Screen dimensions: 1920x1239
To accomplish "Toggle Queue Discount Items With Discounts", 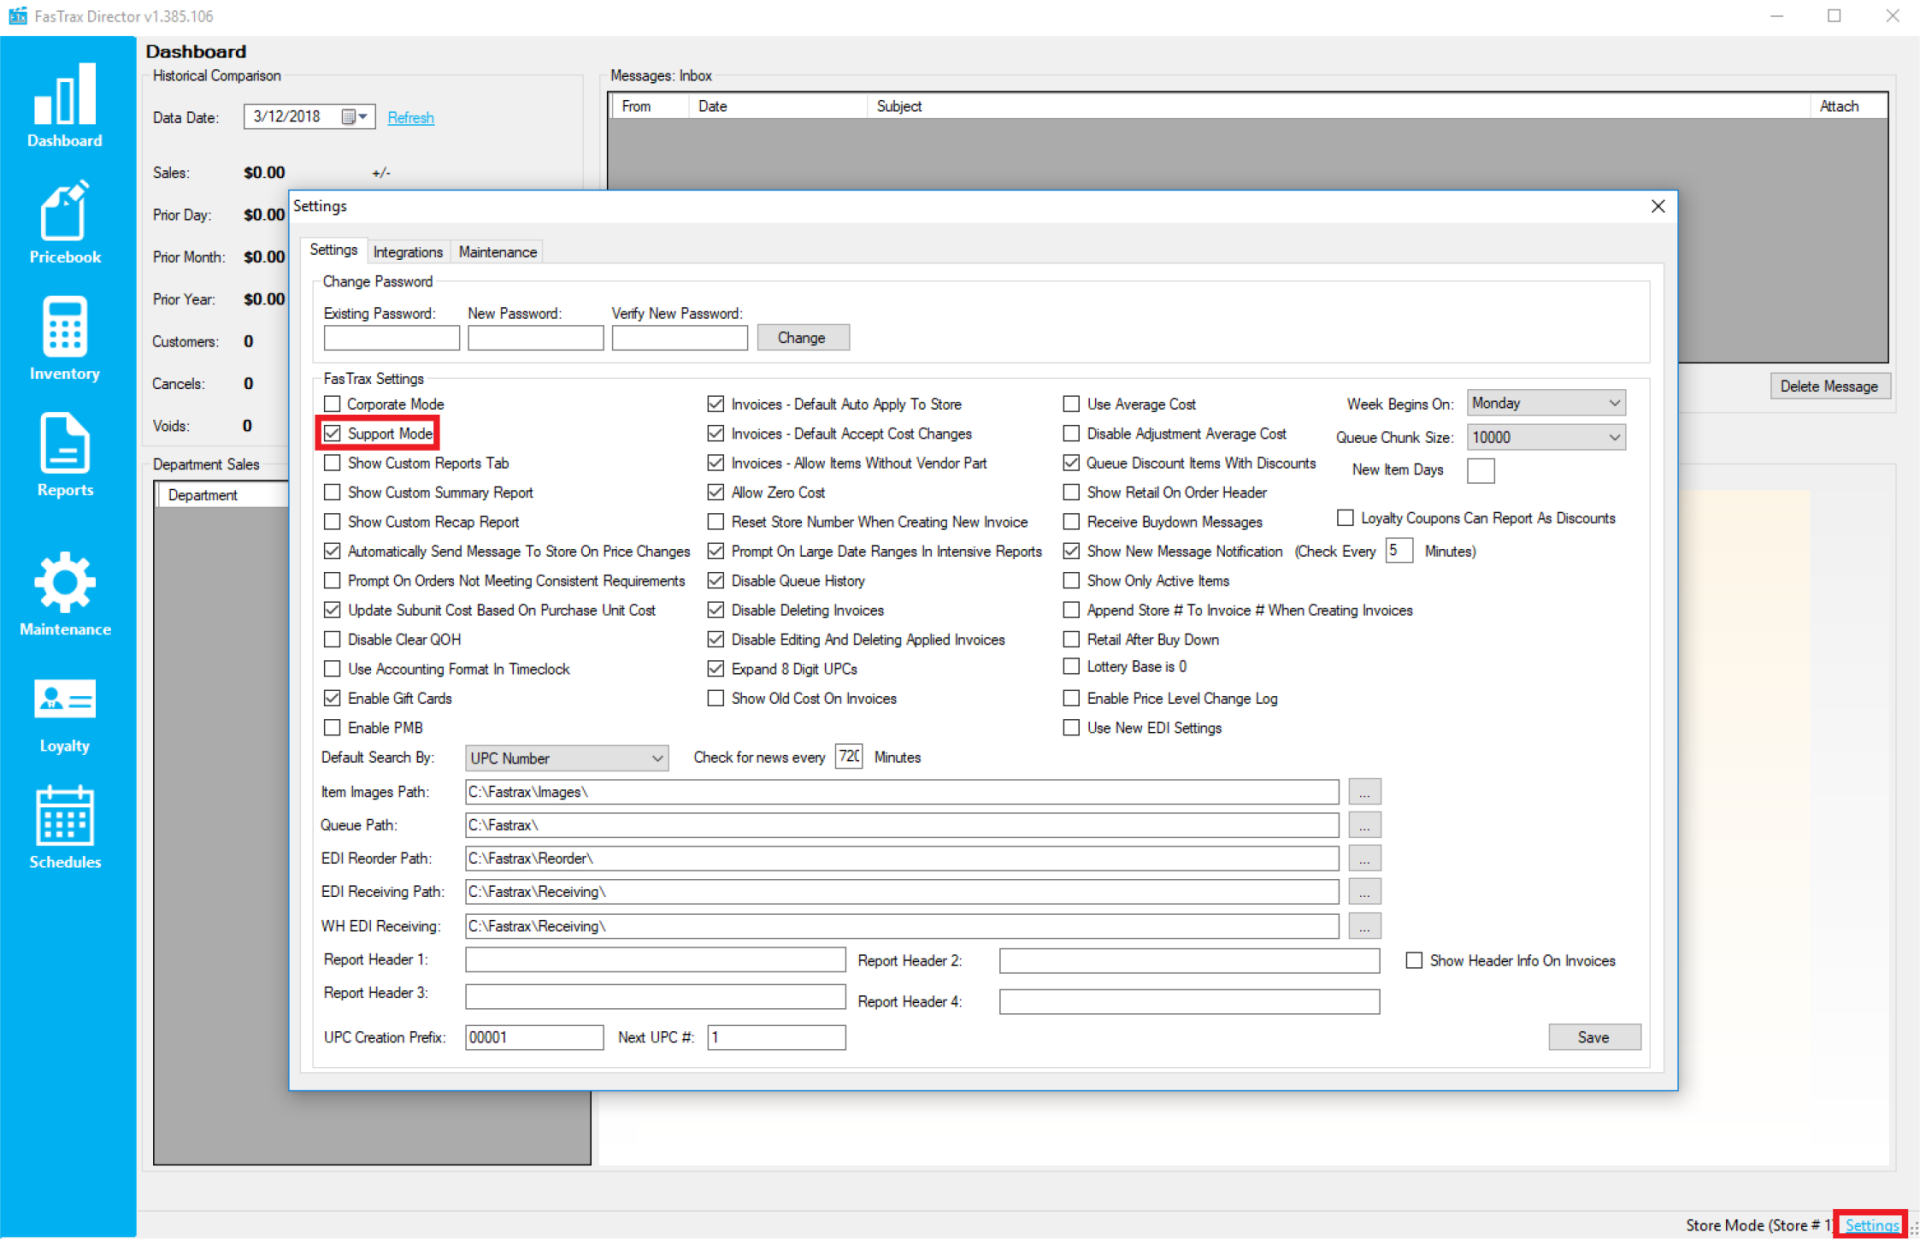I will (1071, 463).
